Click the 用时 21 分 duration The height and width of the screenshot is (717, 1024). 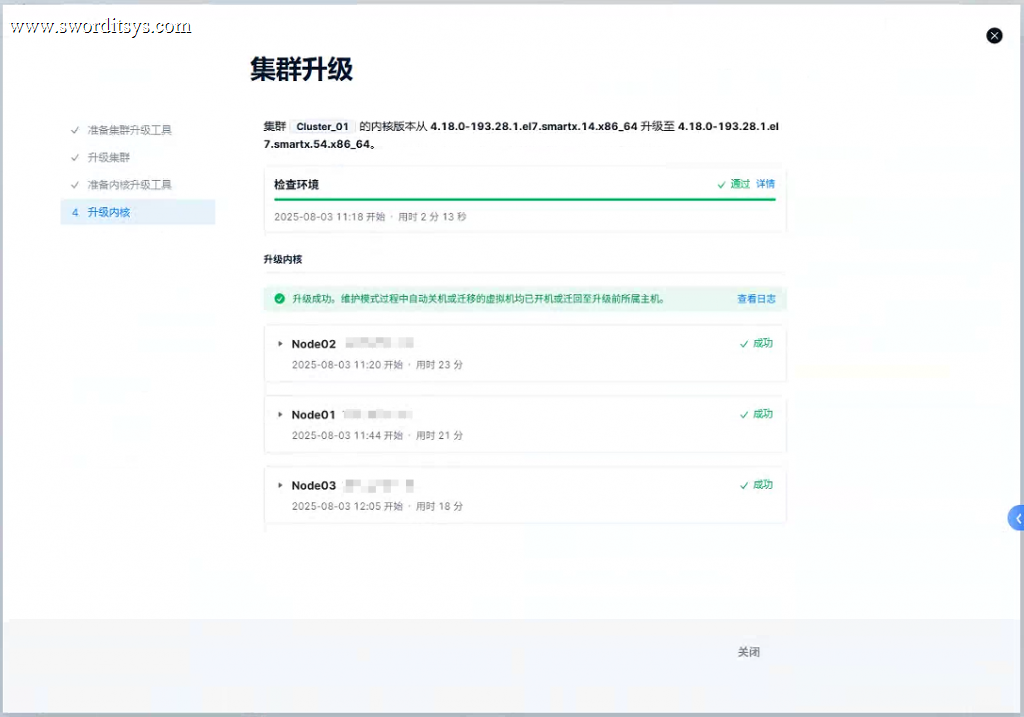pos(440,436)
